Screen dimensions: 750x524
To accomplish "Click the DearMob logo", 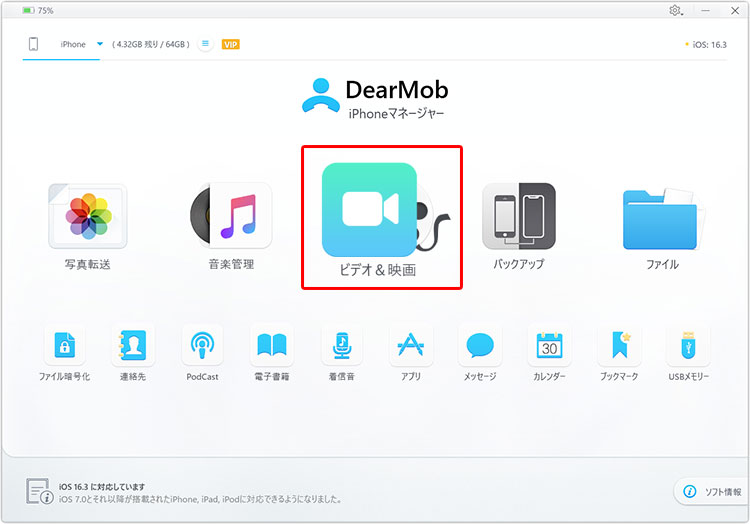I will pyautogui.click(x=375, y=99).
